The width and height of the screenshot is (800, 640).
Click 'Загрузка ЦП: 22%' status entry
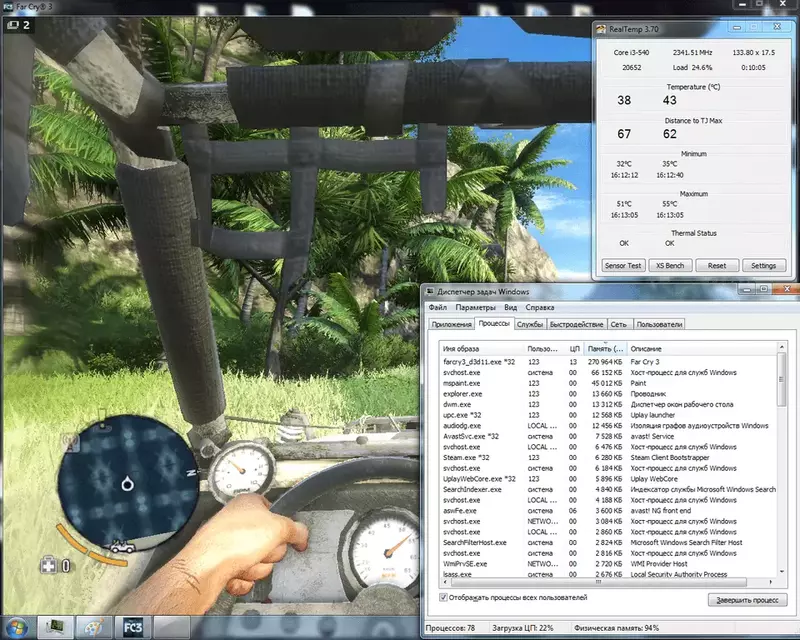click(522, 628)
